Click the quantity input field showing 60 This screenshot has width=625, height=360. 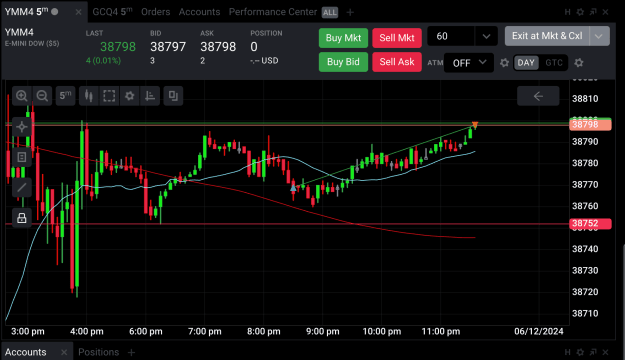coord(451,36)
